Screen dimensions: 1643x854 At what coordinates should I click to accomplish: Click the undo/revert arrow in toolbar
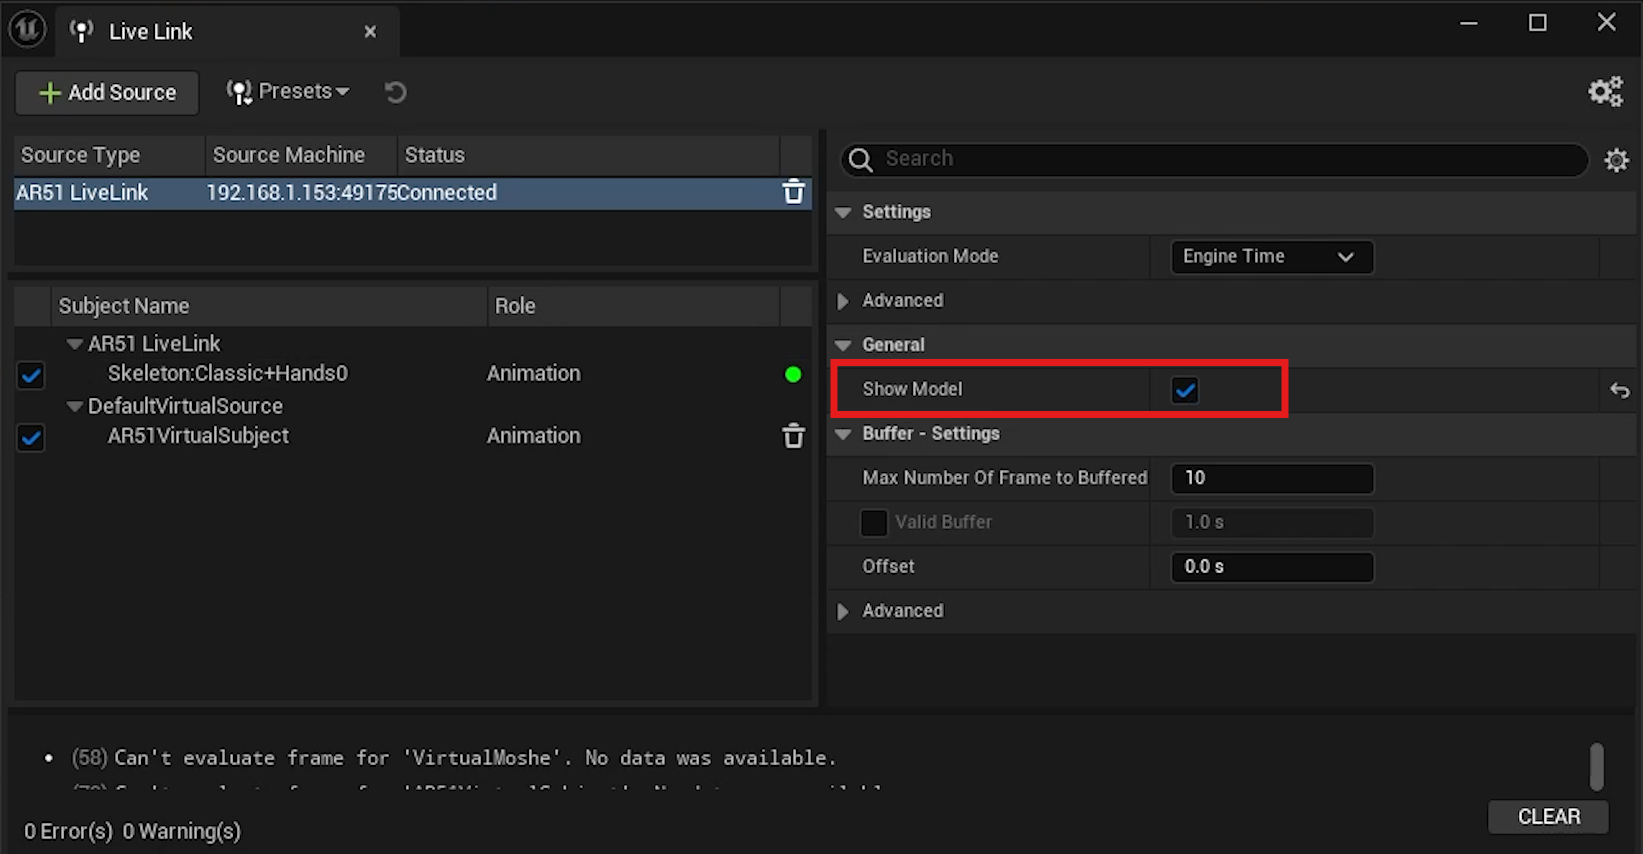pos(396,92)
